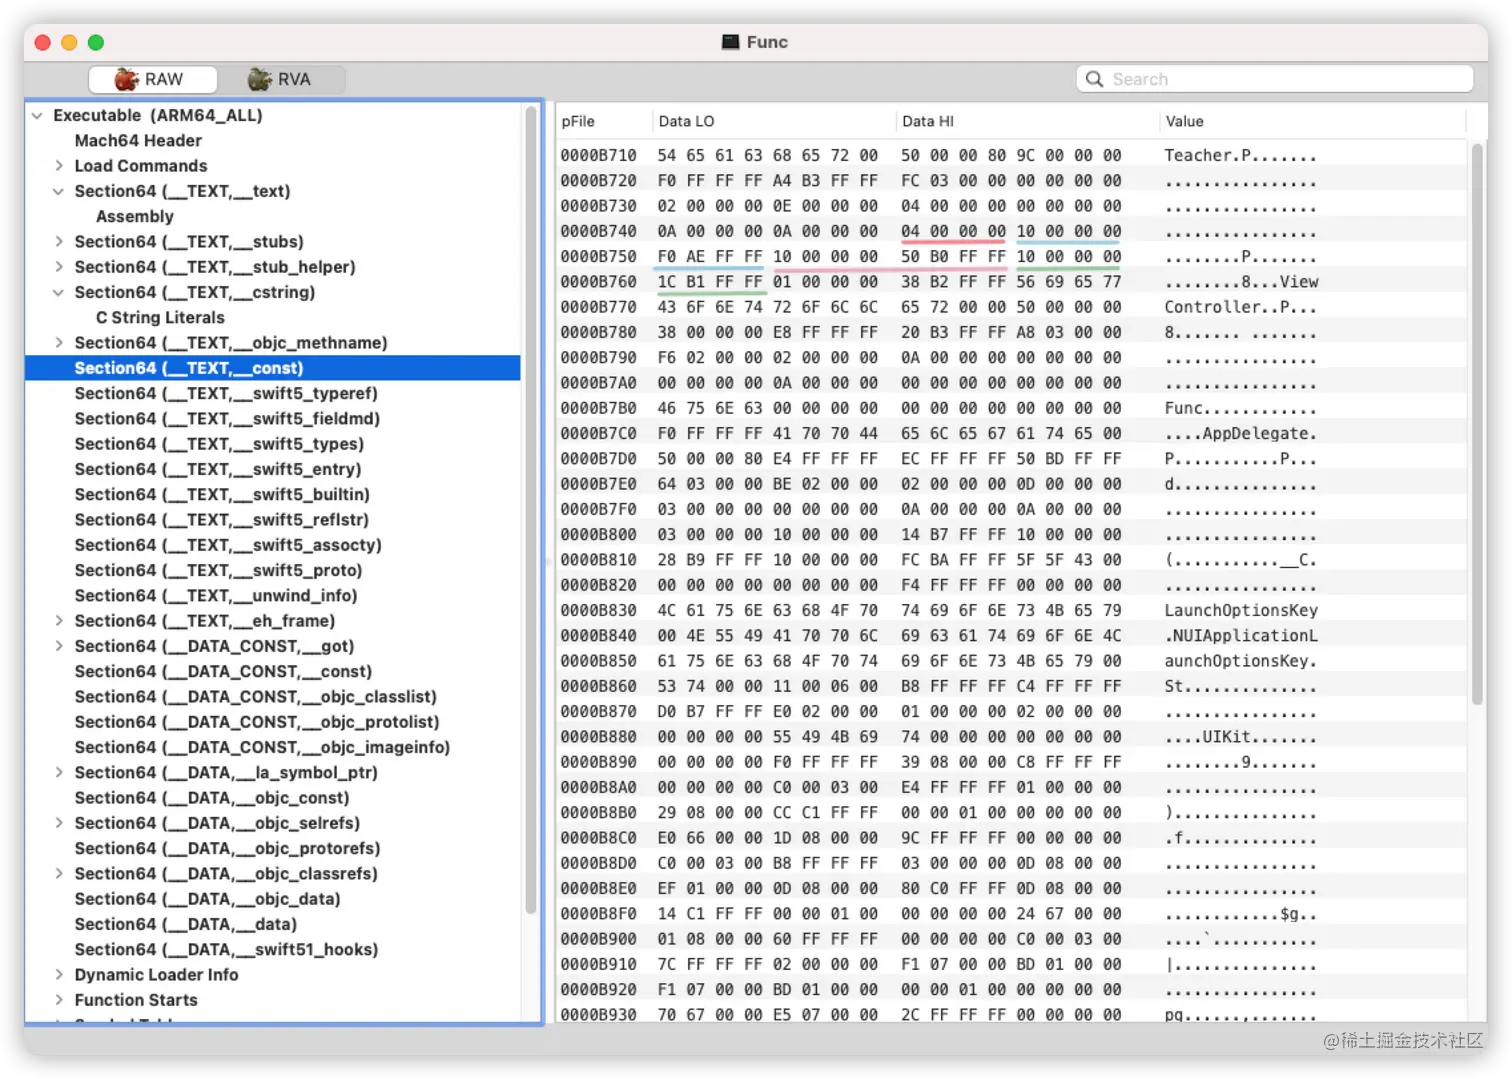
Task: Expand Section64 (__DATA,__objc_classrefs) node
Action: [59, 874]
